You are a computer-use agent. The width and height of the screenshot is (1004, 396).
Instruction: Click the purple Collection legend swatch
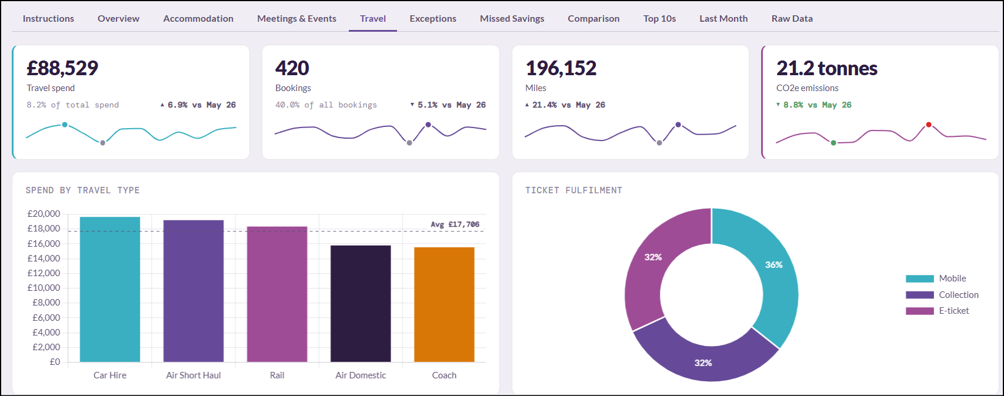point(919,295)
